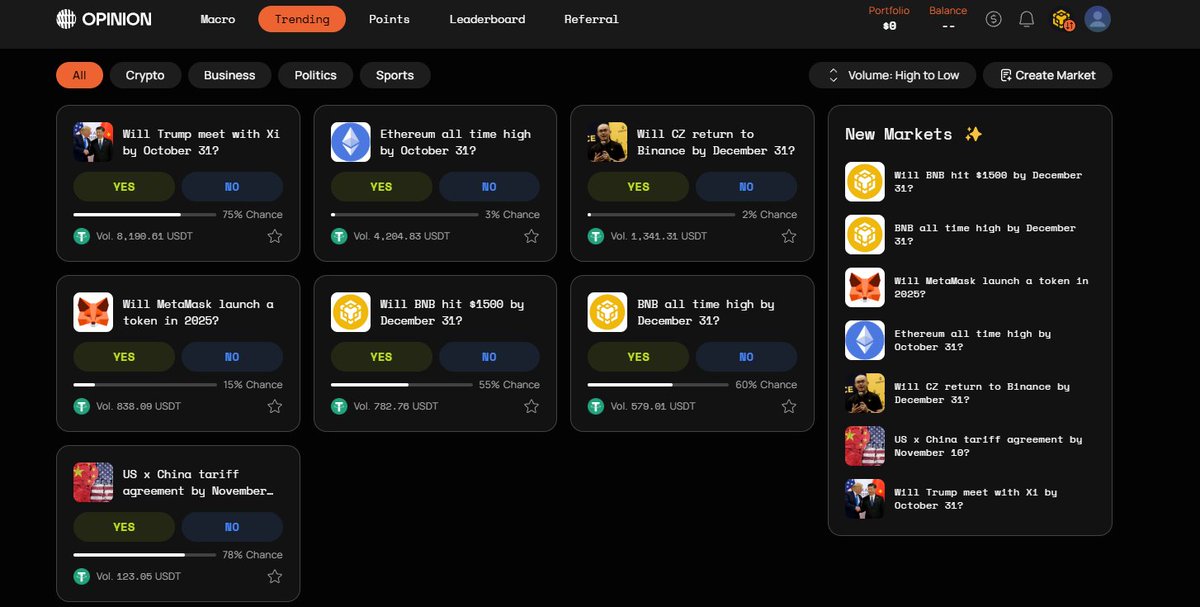Image resolution: width=1200 pixels, height=607 pixels.
Task: Buy NO on BNB hit $1500
Action: click(489, 357)
